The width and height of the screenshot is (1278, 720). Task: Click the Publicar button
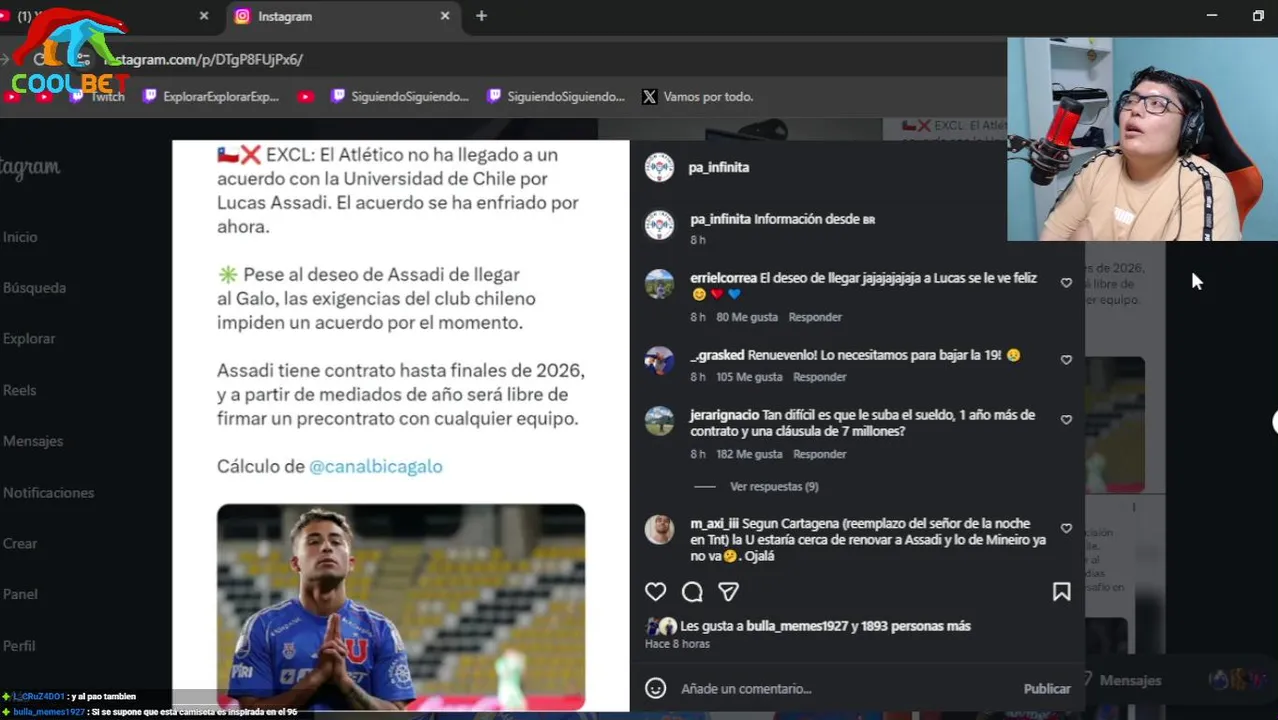1047,688
